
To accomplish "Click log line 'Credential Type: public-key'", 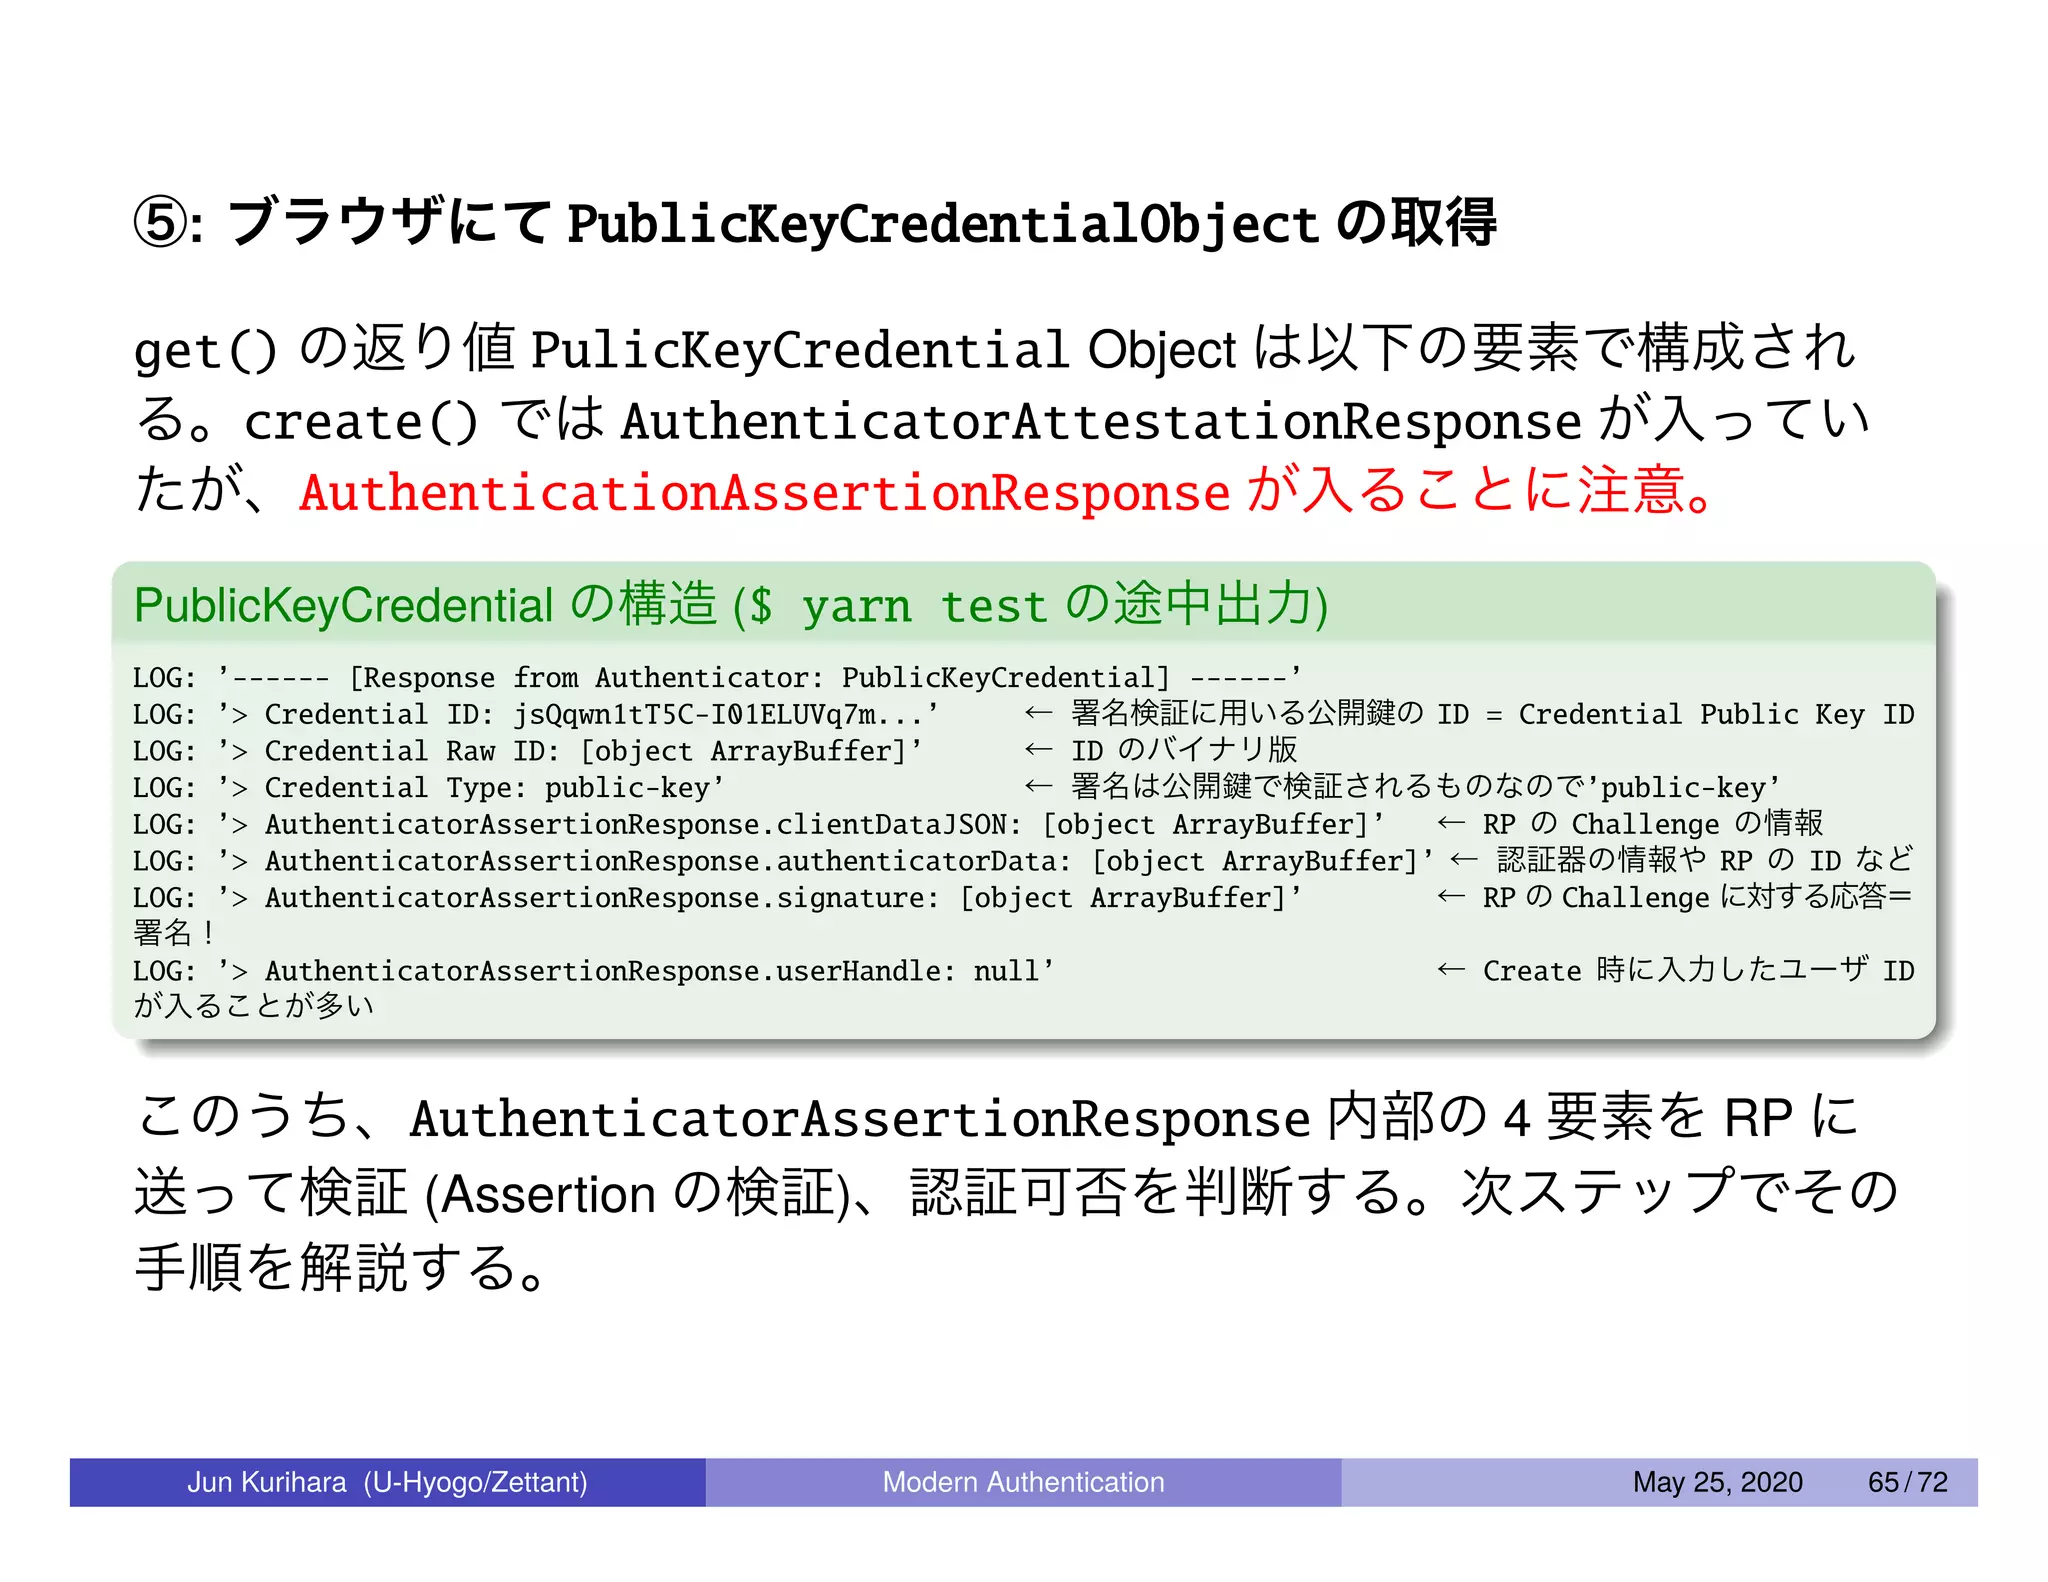I will (x=429, y=788).
